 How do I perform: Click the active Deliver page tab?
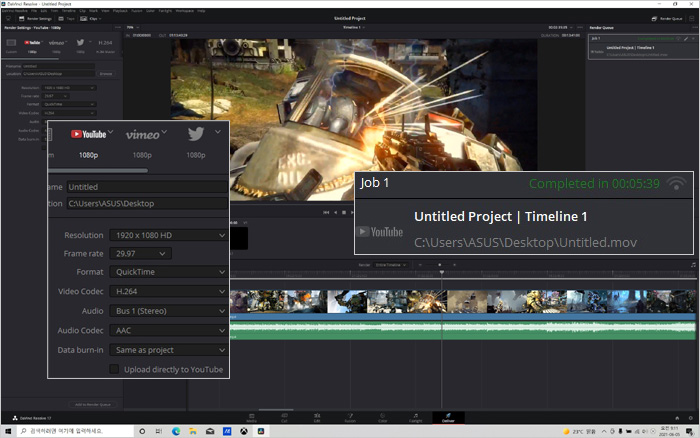click(448, 418)
